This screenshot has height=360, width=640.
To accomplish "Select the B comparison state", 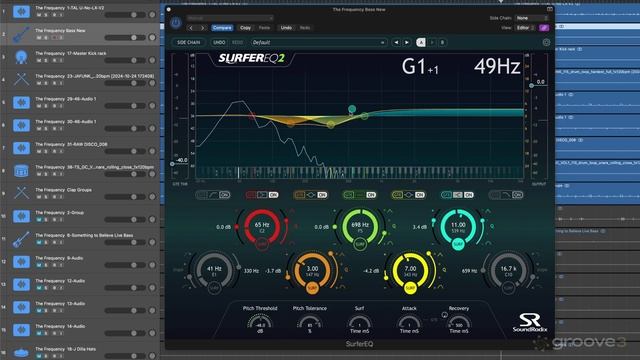I will click(442, 42).
